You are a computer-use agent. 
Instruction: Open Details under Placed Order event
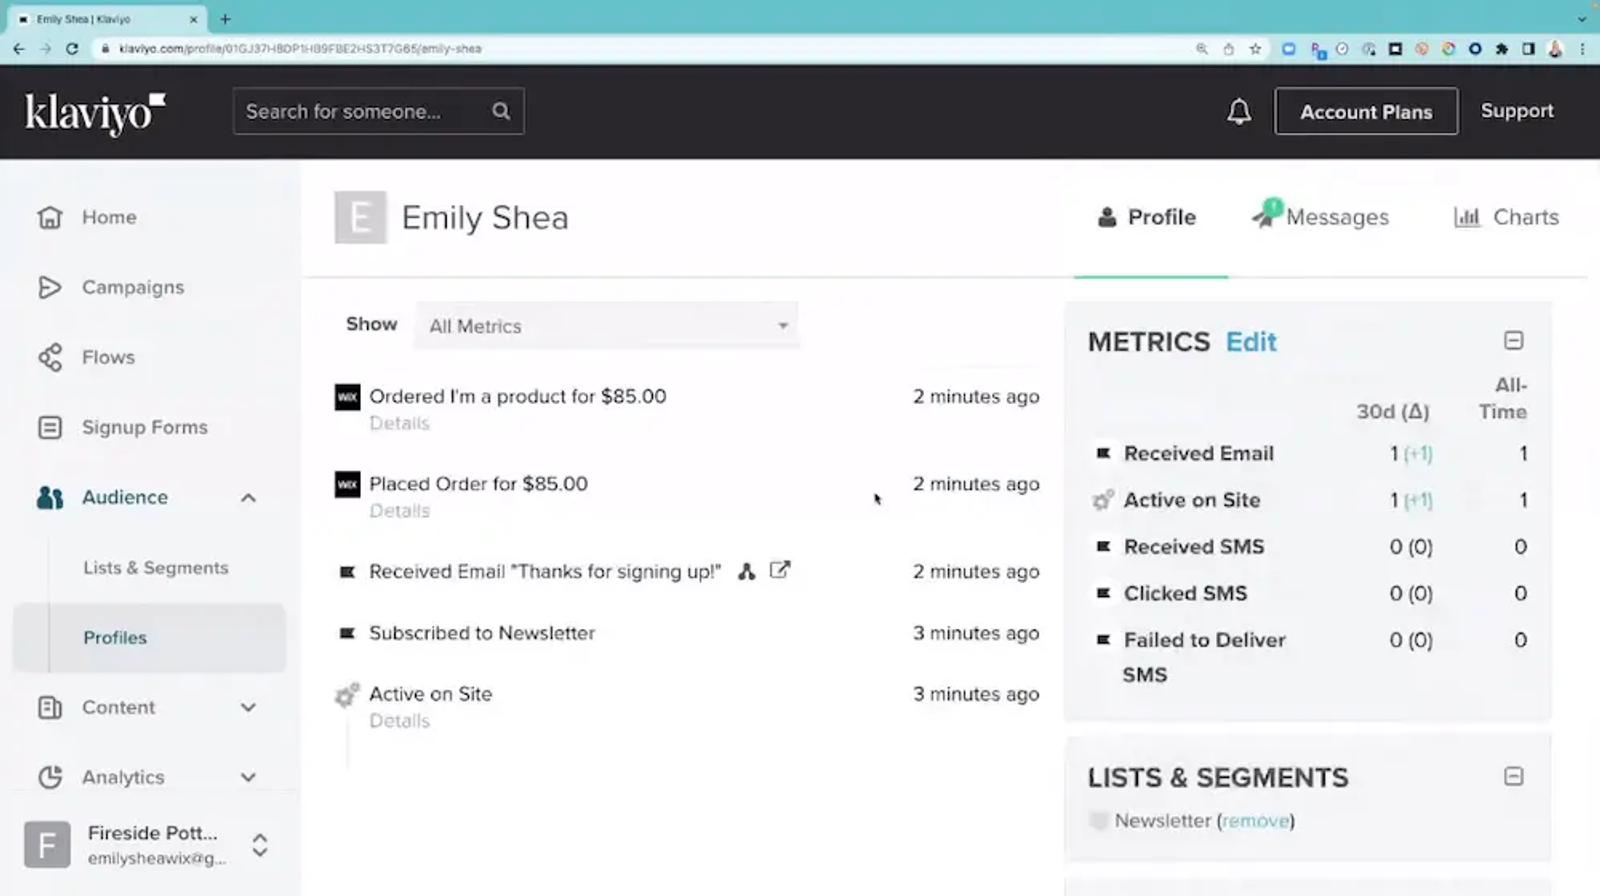pyautogui.click(x=399, y=510)
